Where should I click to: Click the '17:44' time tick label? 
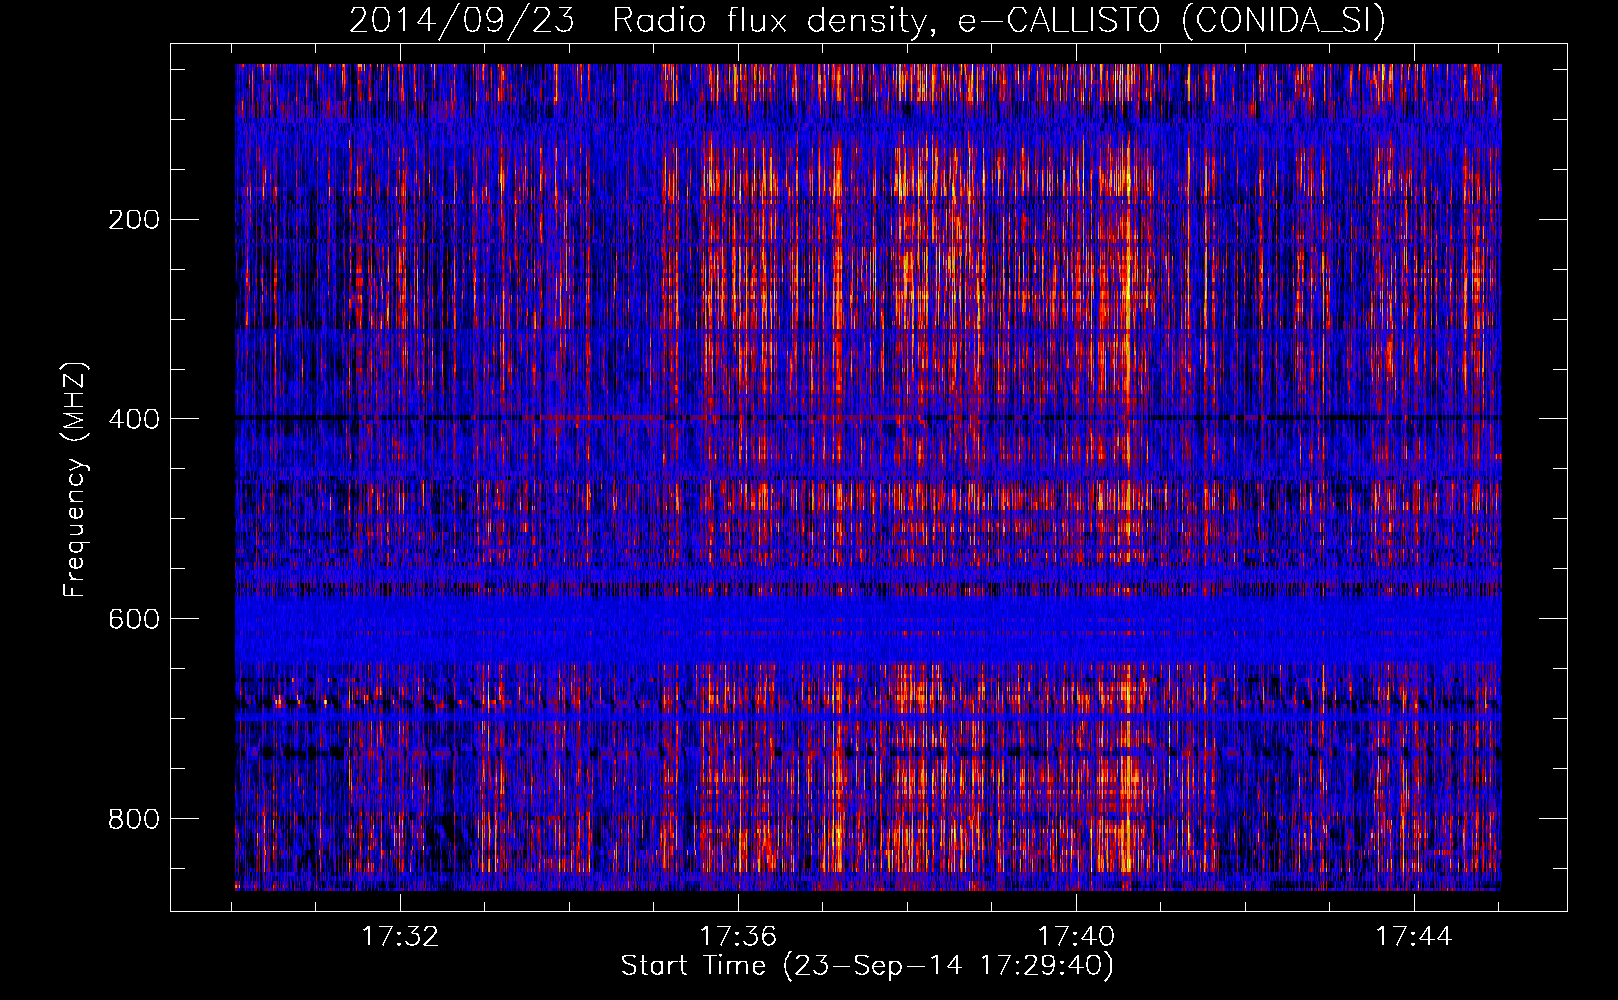tap(1414, 936)
